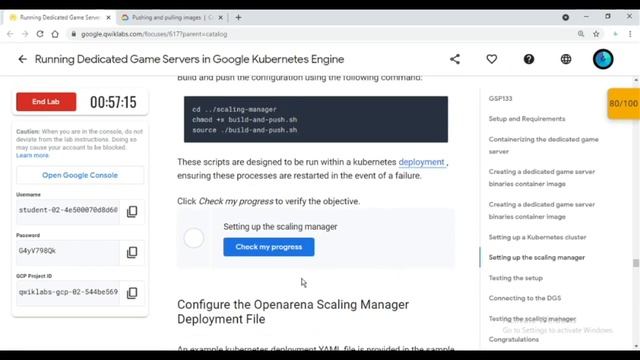Click the code block with build-and-push commands
640x360 pixels.
(x=316, y=120)
